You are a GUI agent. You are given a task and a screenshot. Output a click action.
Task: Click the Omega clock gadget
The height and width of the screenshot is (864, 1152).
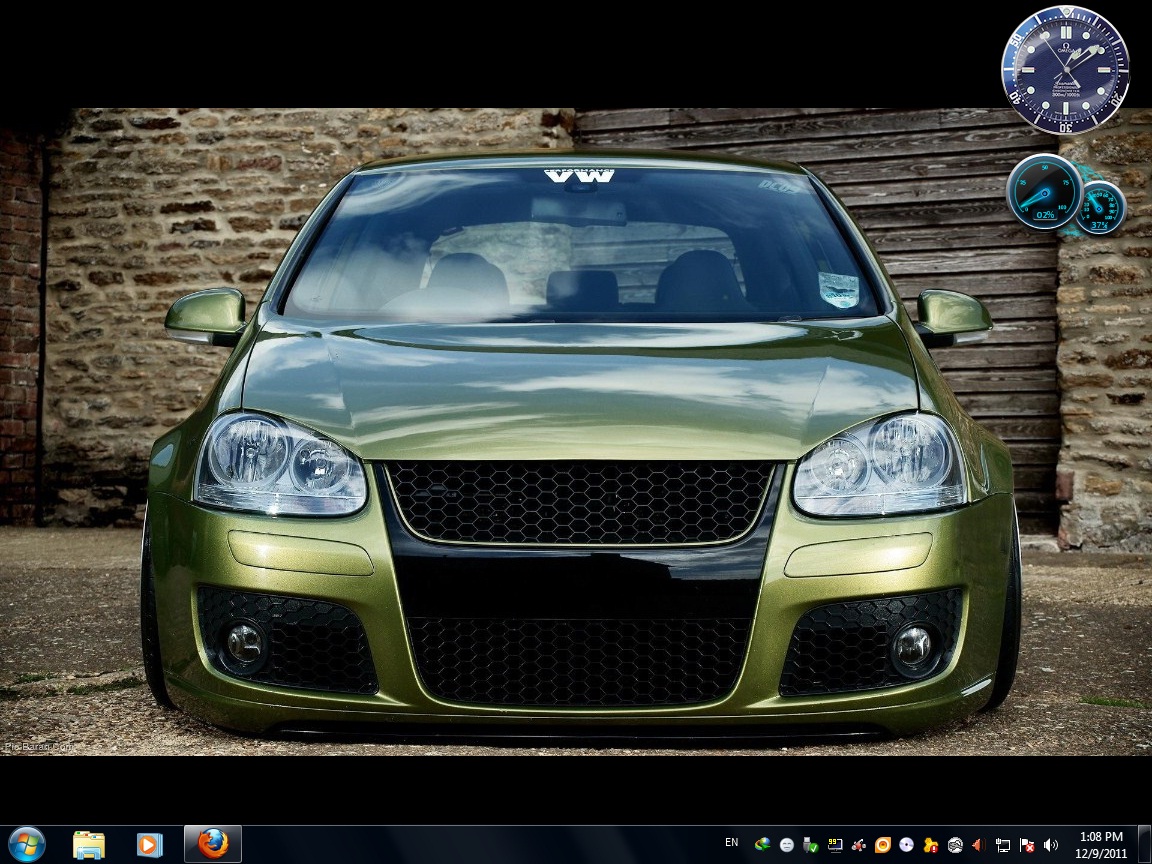click(1065, 70)
